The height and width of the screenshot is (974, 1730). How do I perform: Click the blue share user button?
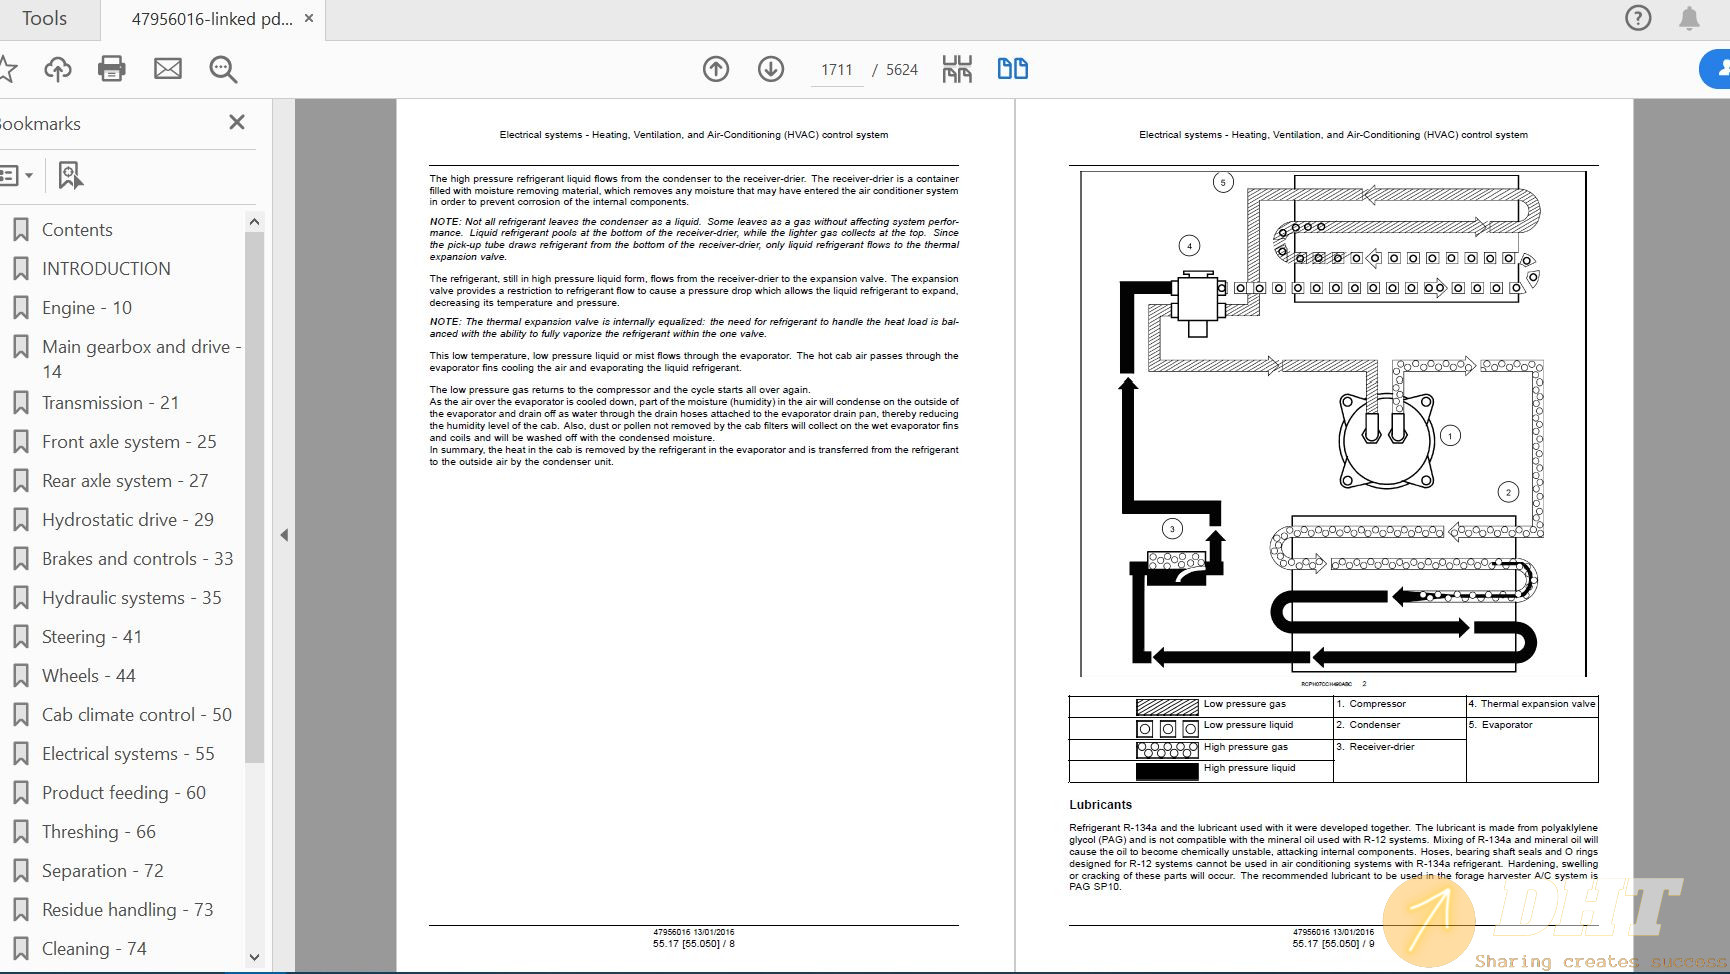[x=1717, y=69]
